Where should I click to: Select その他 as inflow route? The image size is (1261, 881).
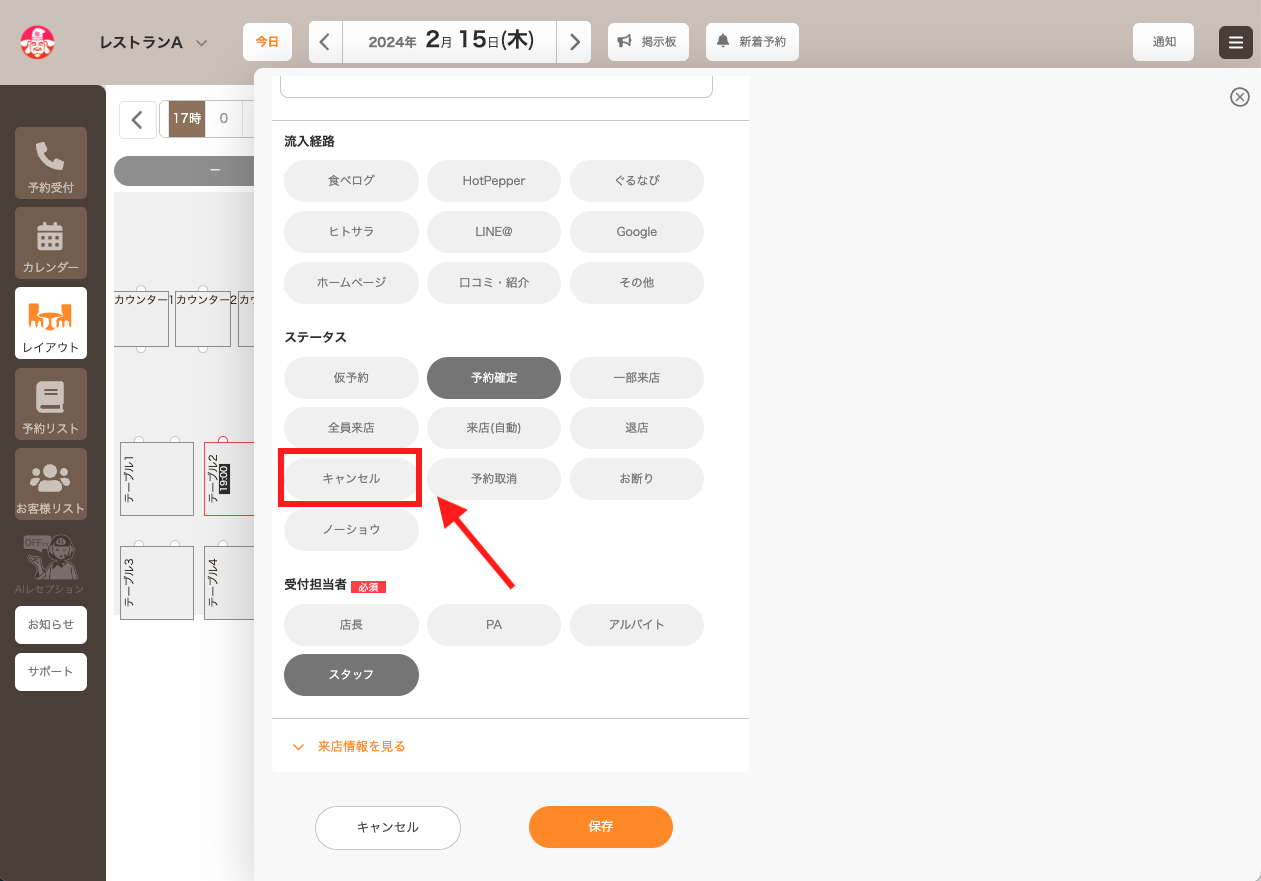pos(637,282)
